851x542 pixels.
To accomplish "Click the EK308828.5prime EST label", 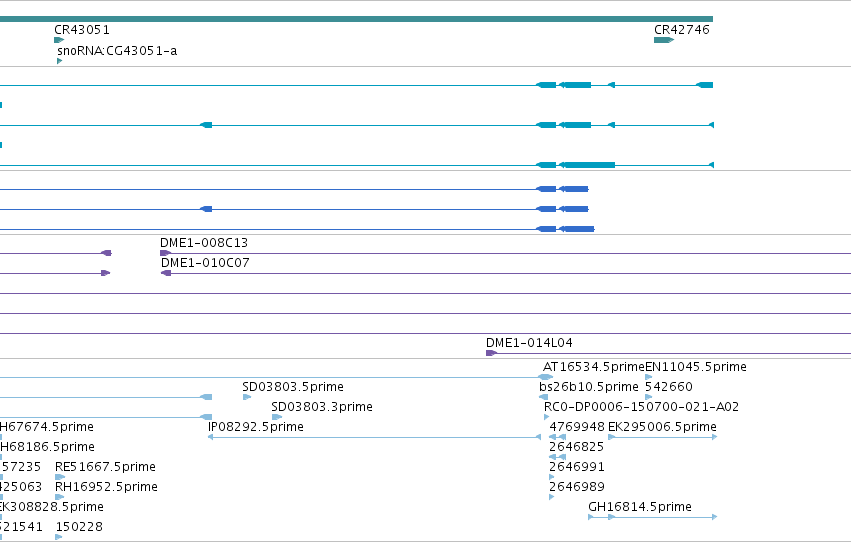I will tap(52, 507).
